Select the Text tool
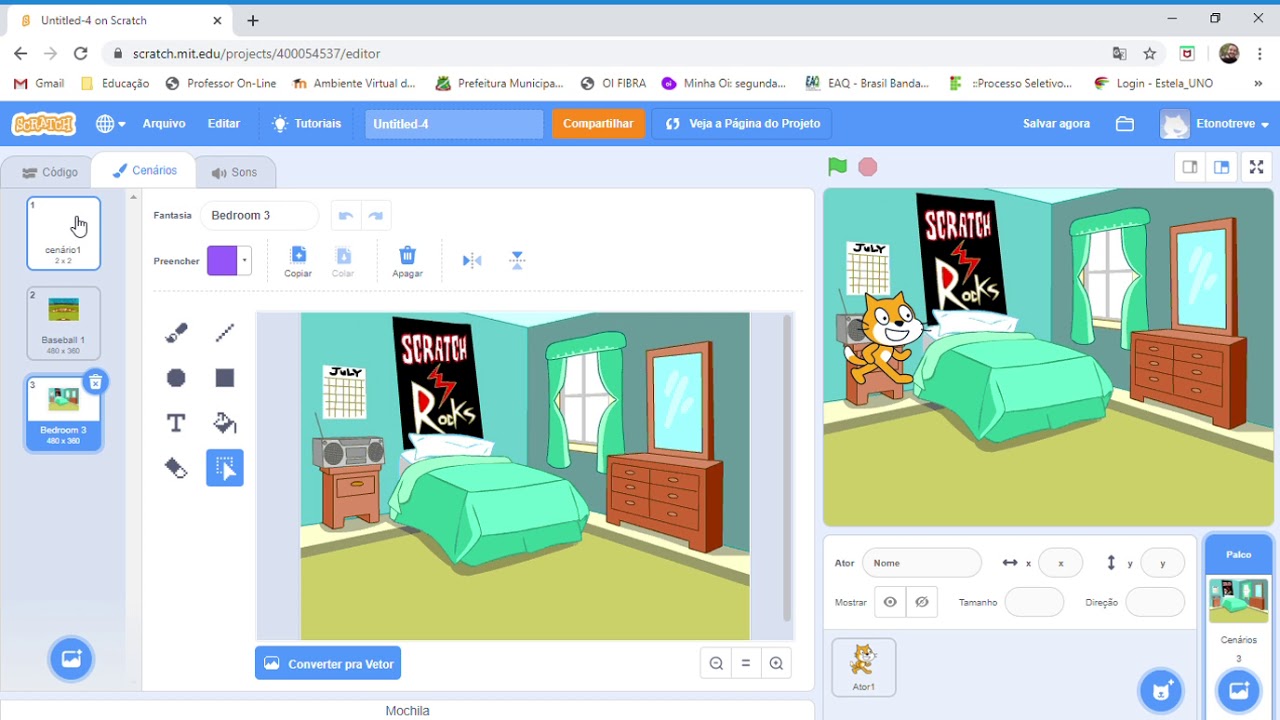The height and width of the screenshot is (720, 1280). 176,423
